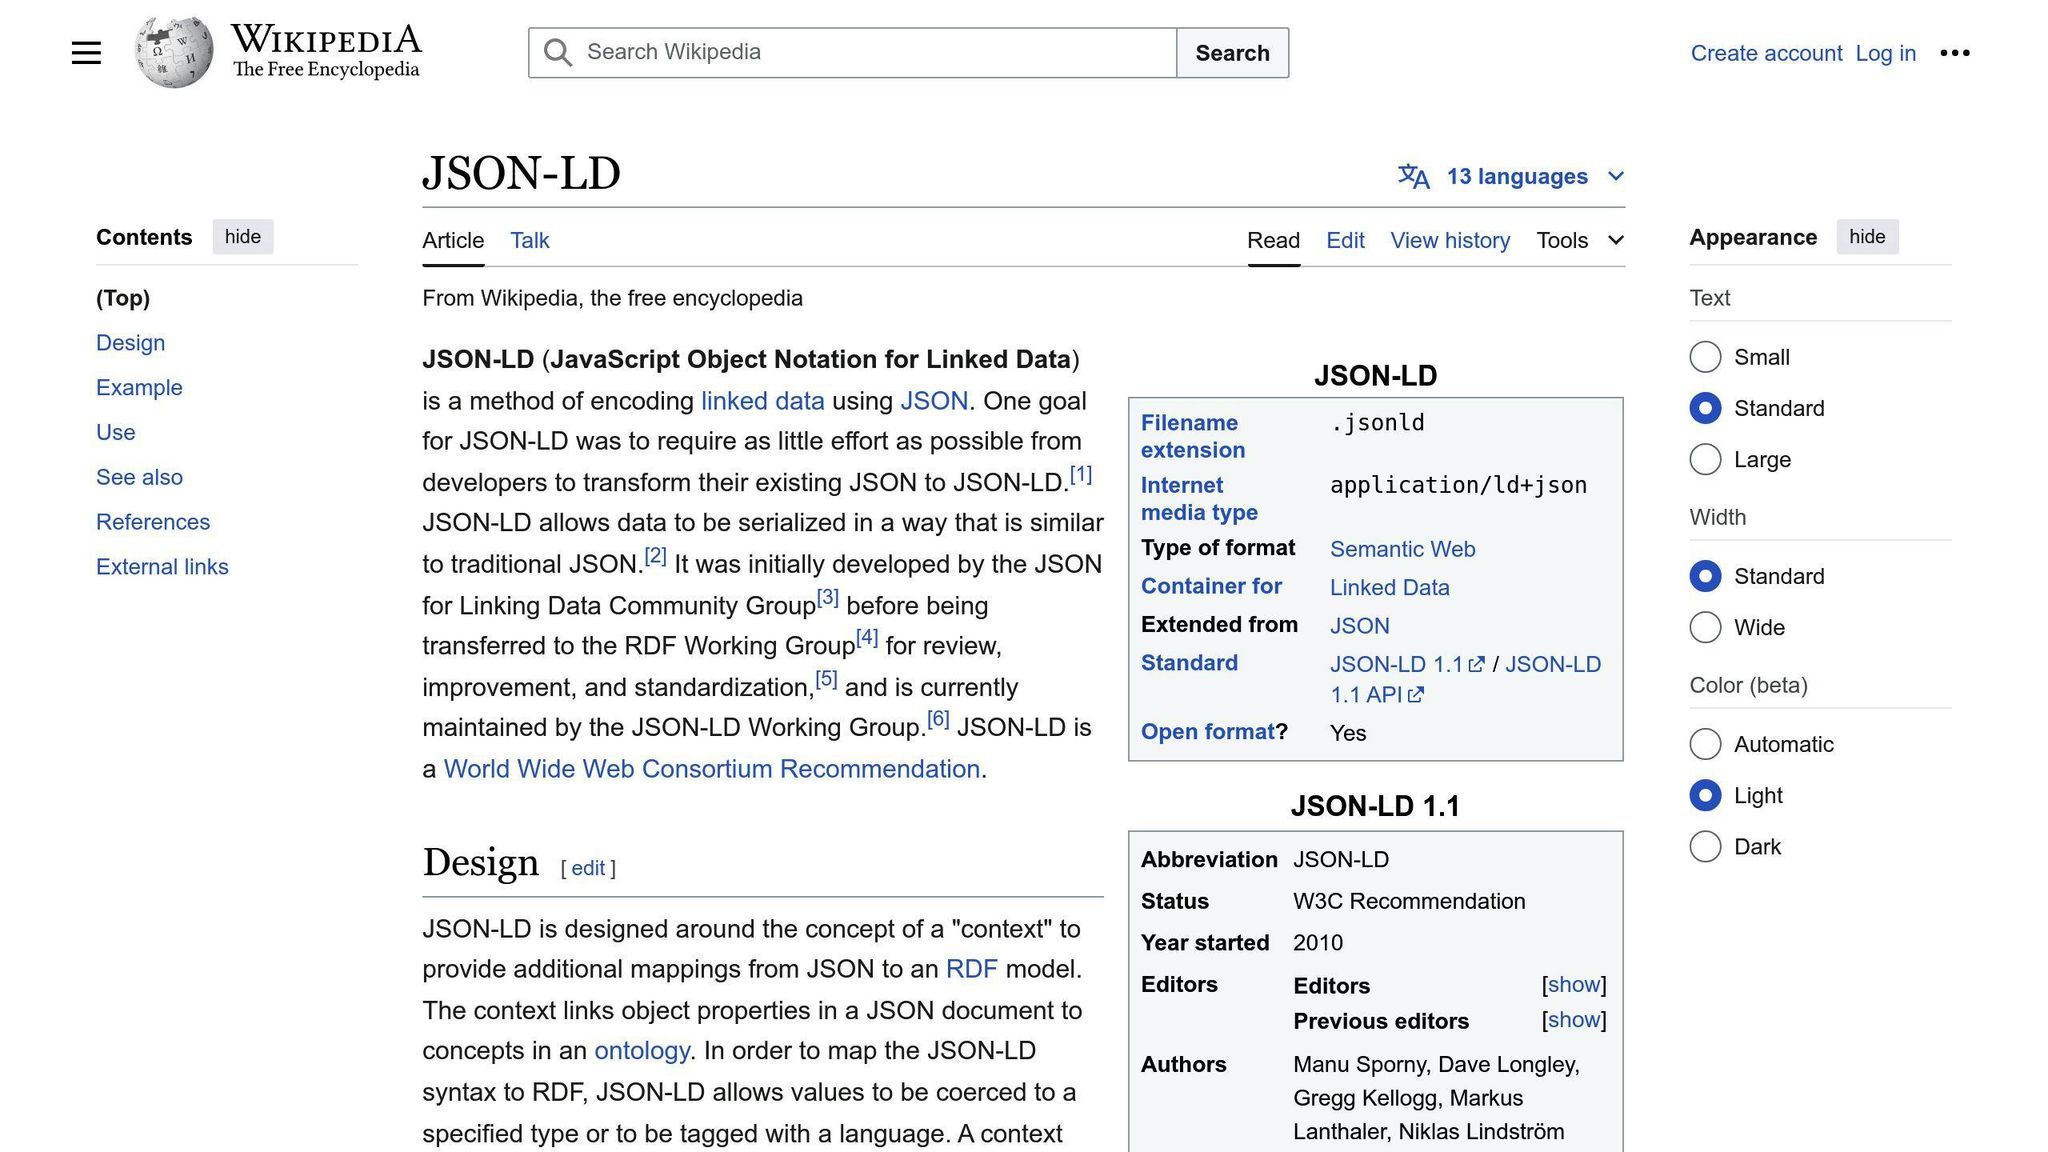The image size is (2048, 1152).
Task: Click the magnifying glass search icon
Action: (x=558, y=53)
